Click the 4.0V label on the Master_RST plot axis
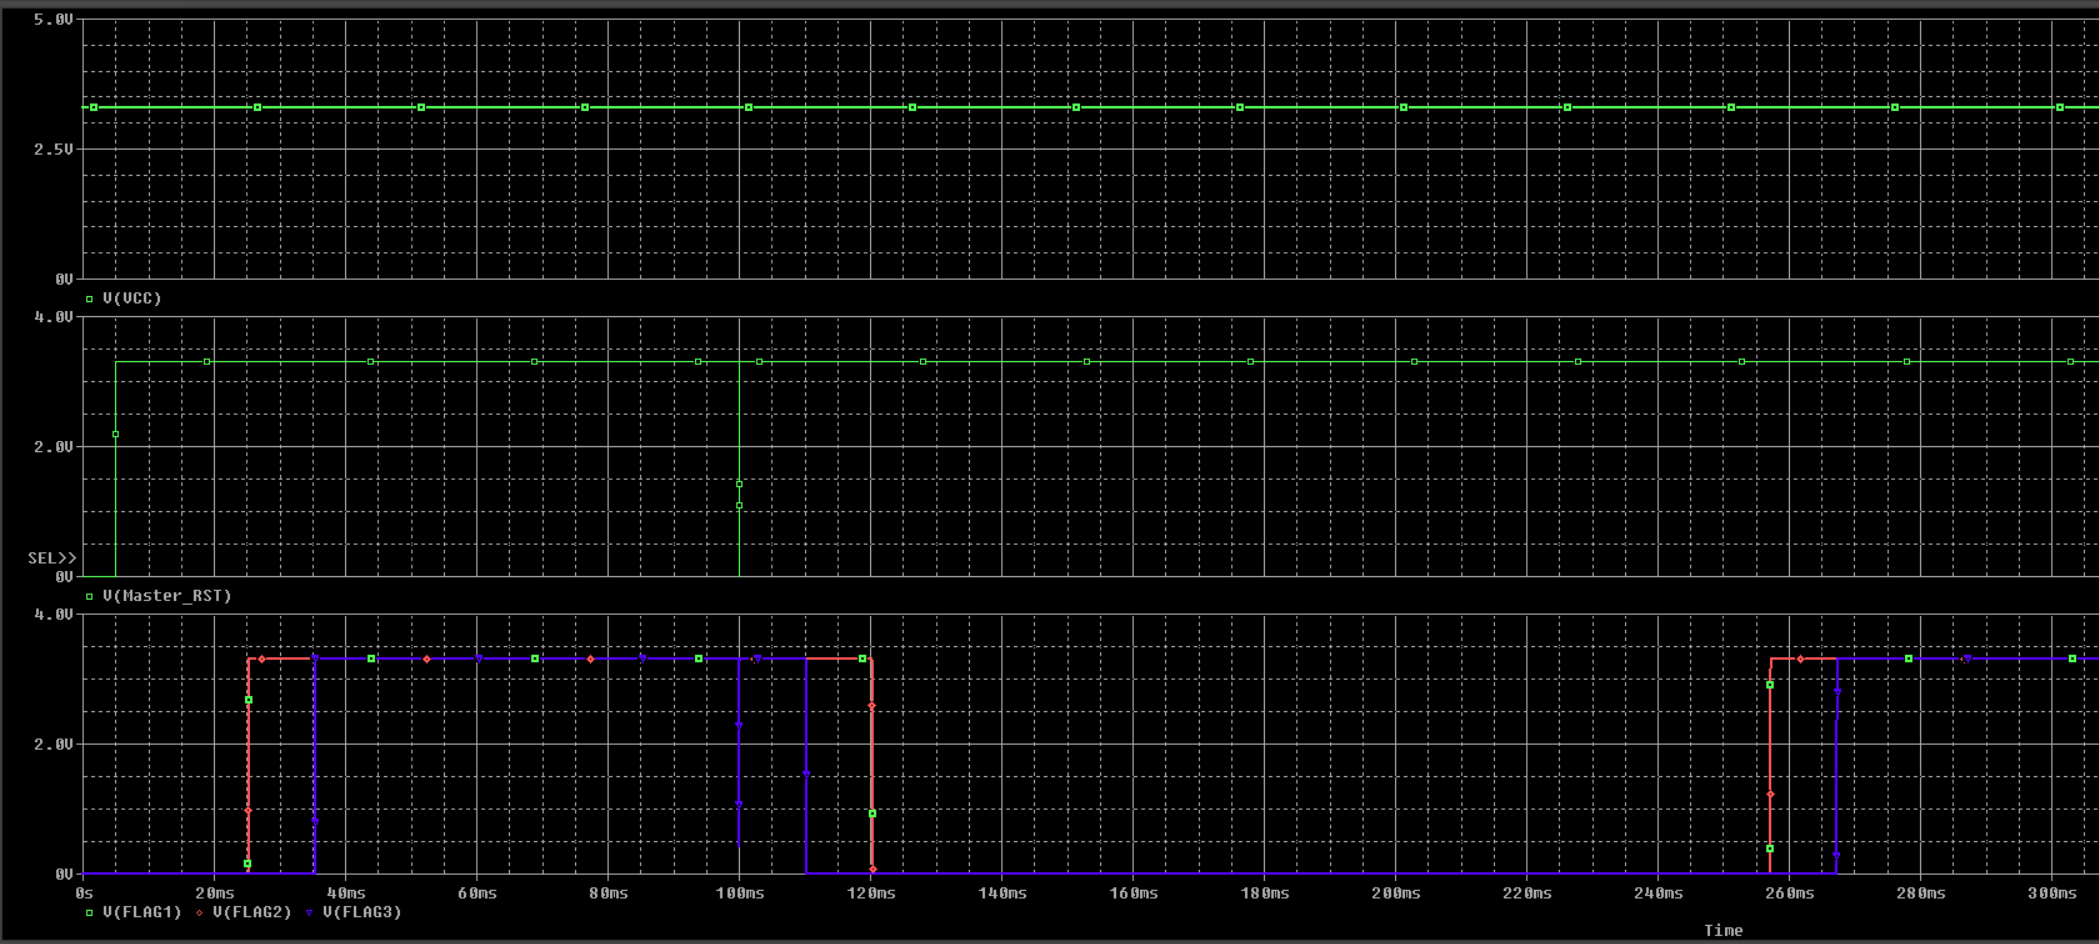 pyautogui.click(x=54, y=317)
